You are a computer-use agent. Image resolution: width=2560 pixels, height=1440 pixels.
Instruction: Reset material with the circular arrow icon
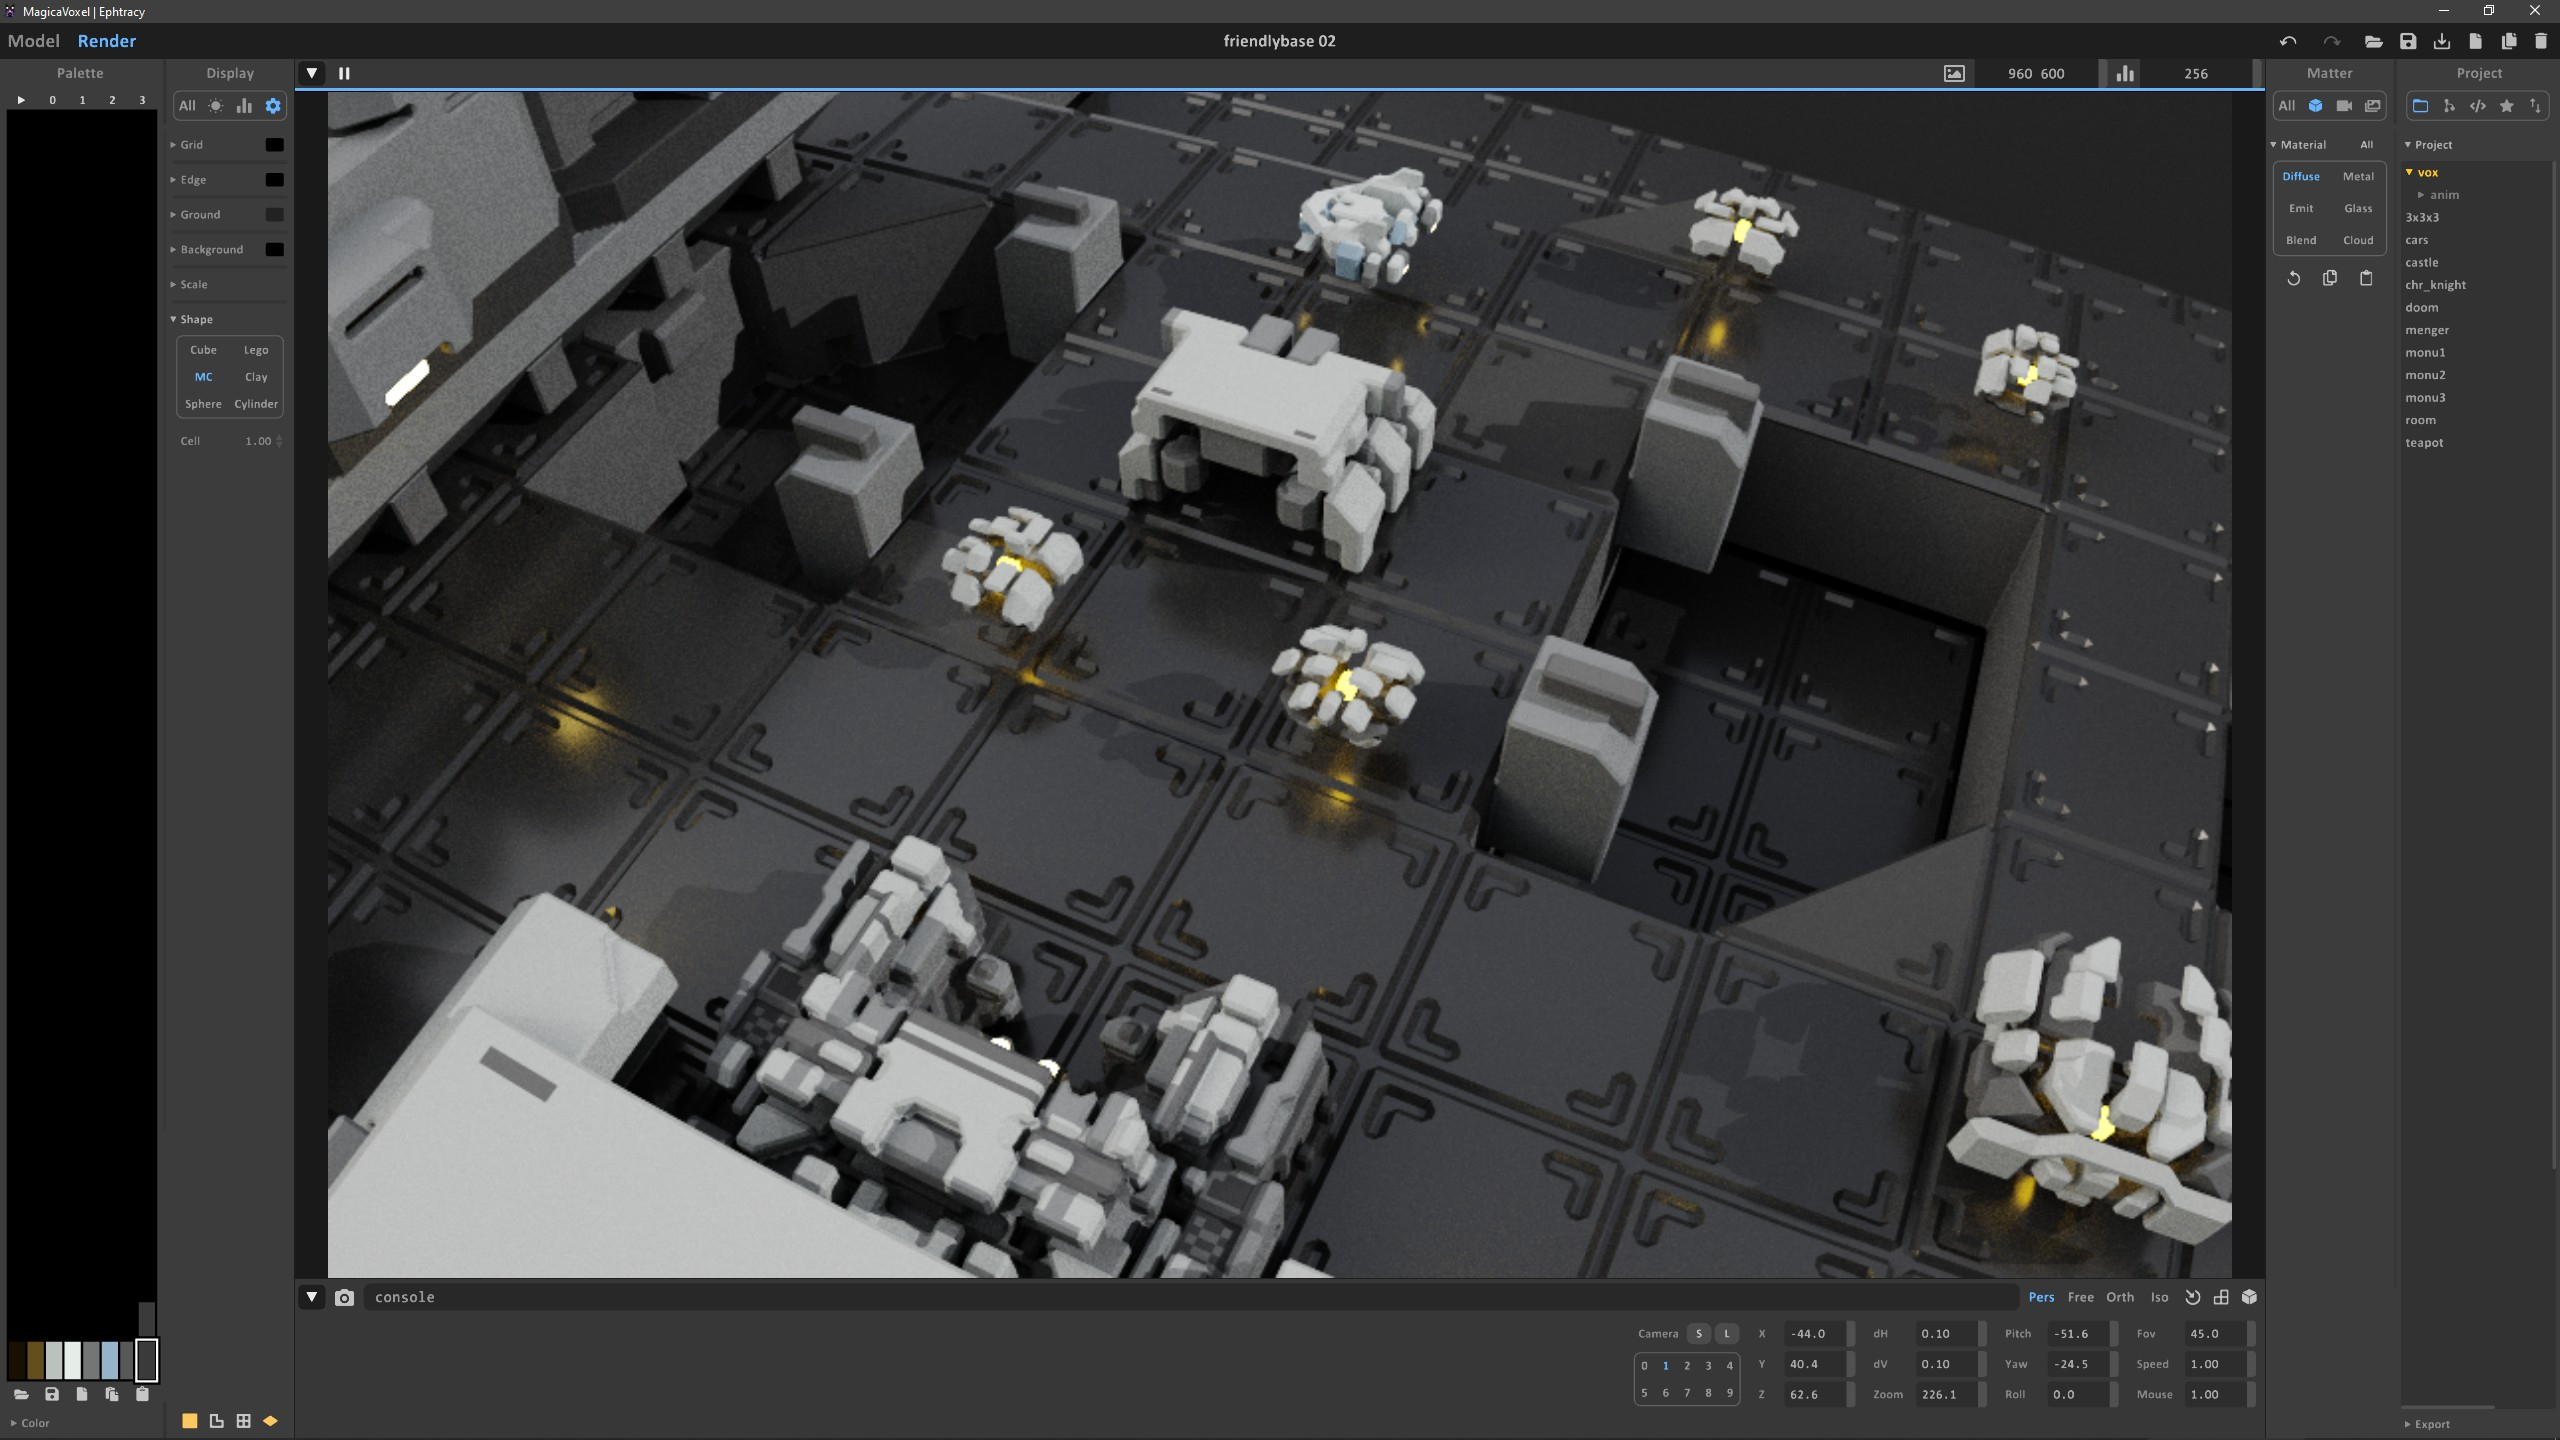click(2294, 278)
